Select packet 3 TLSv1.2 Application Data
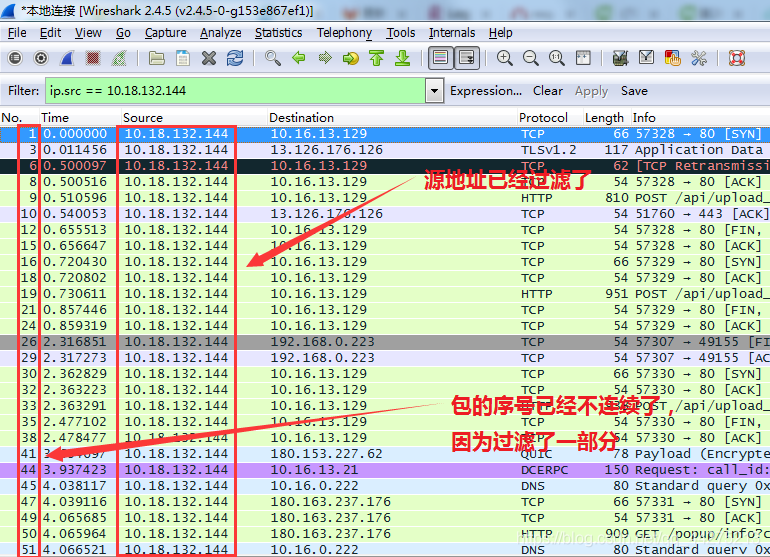 [385, 150]
